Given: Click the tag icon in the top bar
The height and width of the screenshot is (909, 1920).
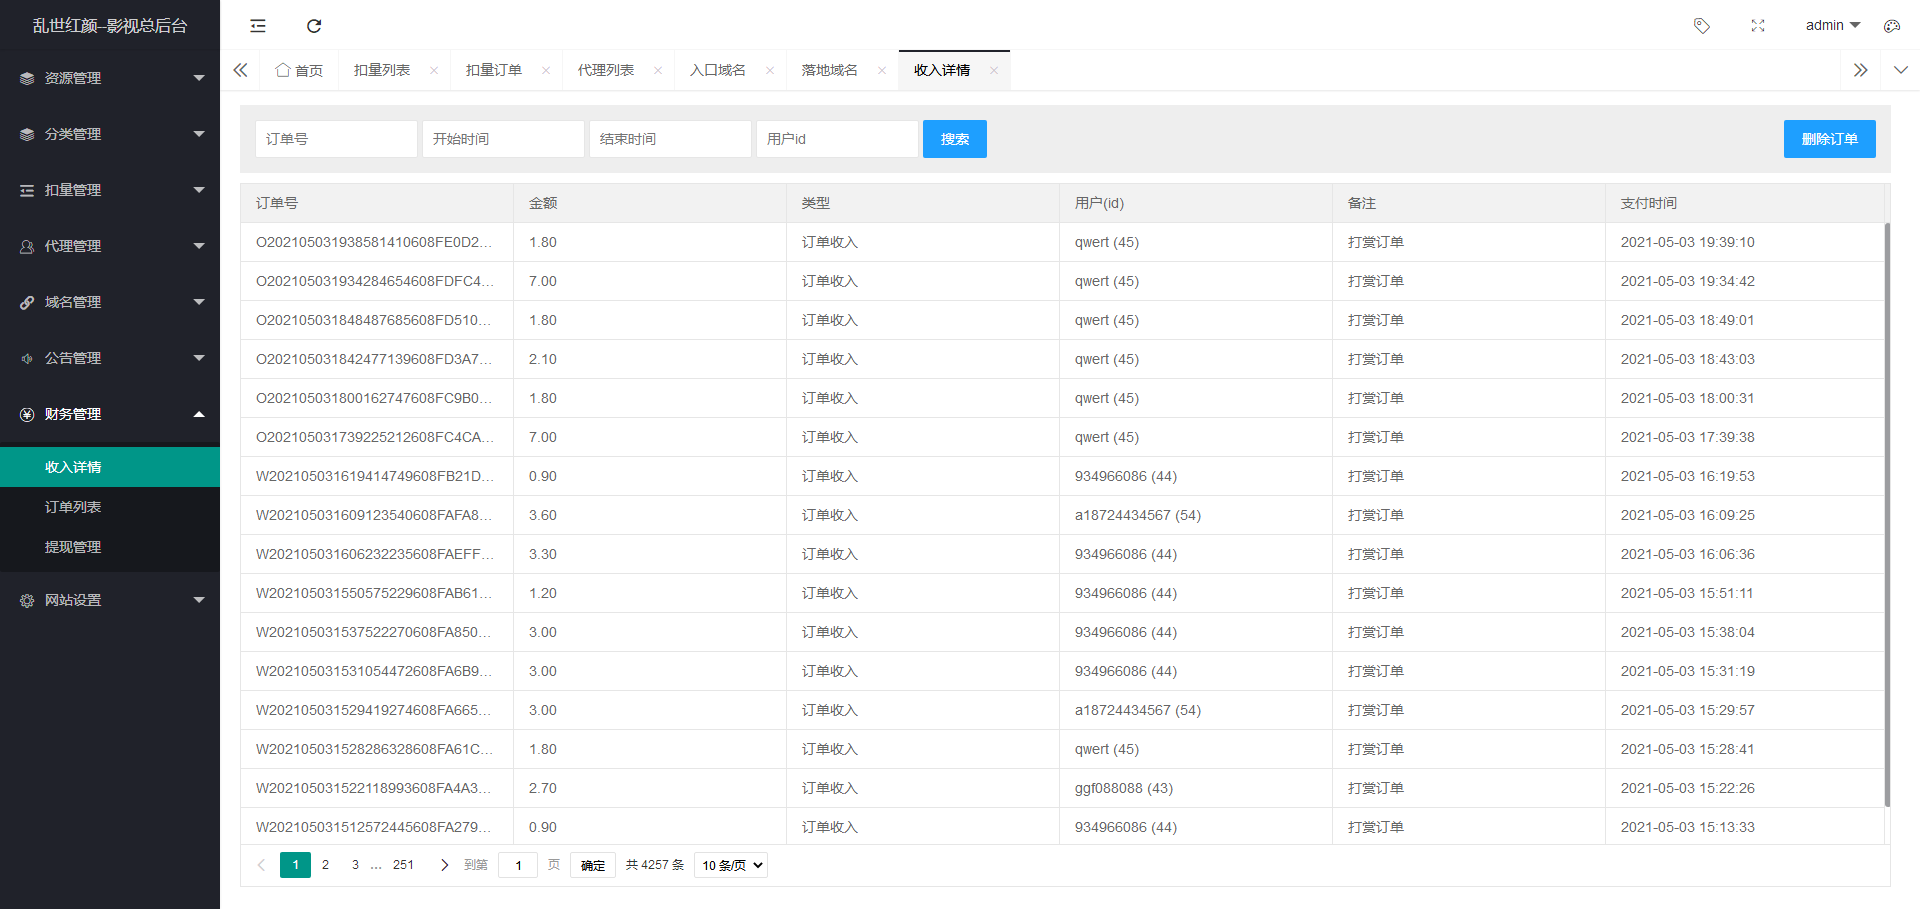Looking at the screenshot, I should click(1702, 25).
